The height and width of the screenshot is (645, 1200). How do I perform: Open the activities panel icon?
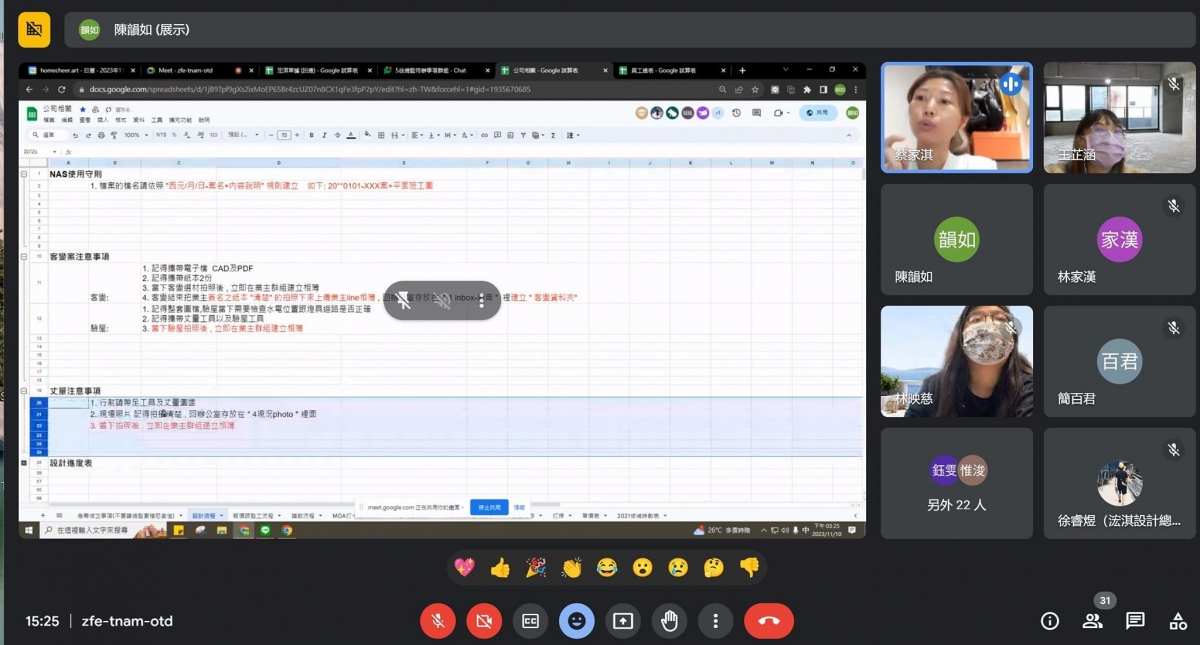pyautogui.click(x=1178, y=621)
